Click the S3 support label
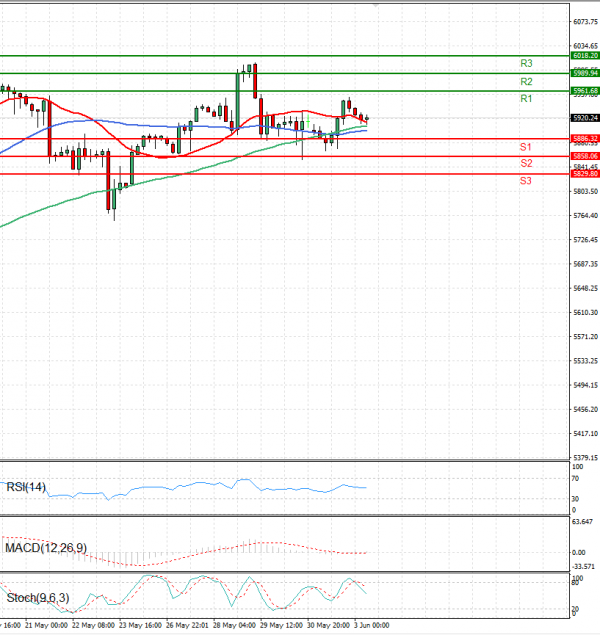Image resolution: width=600 pixels, height=635 pixels. (525, 180)
